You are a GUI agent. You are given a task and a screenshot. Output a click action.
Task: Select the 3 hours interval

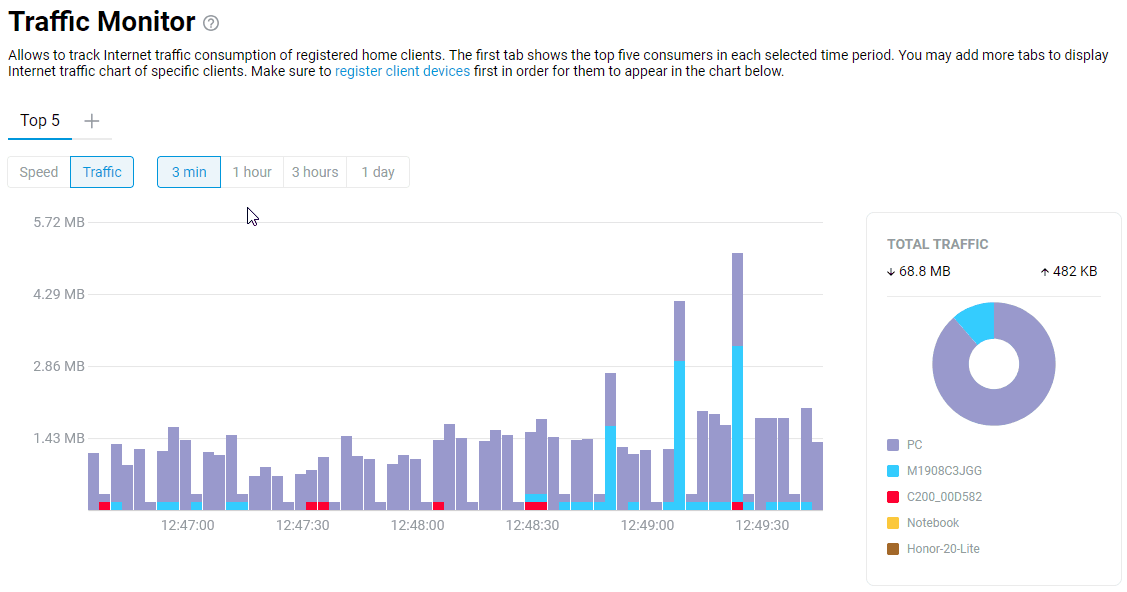314,172
